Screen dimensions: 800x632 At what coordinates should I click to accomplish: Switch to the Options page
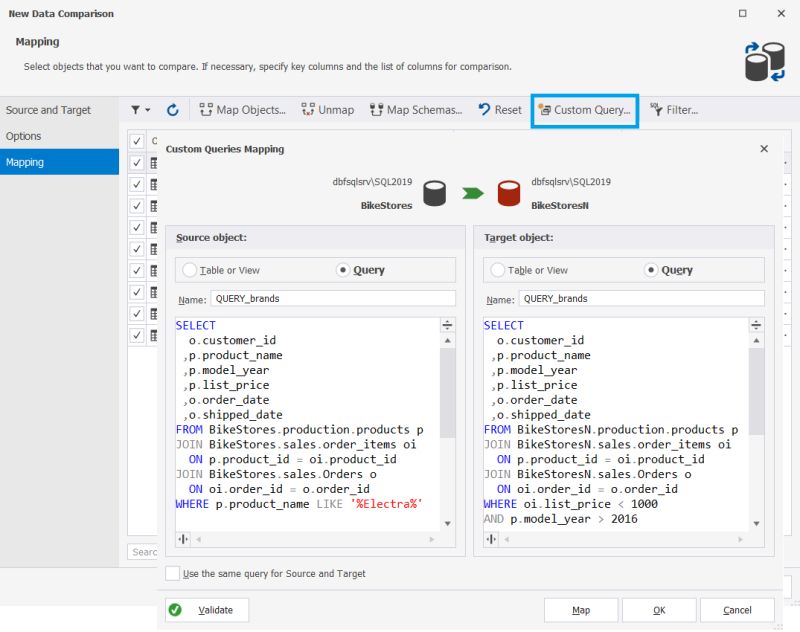(x=59, y=136)
